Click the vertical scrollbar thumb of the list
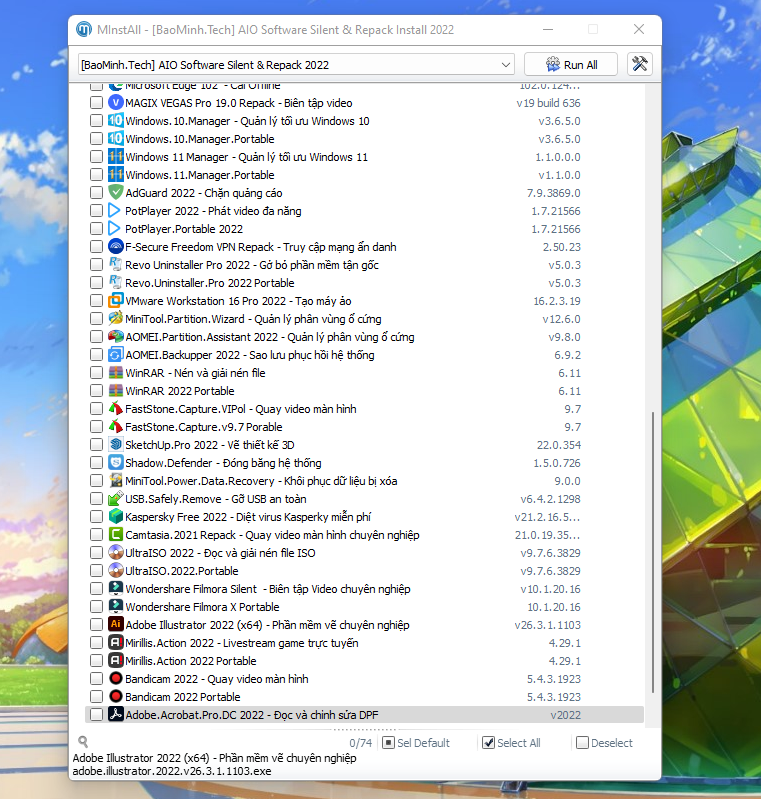Screen dimensions: 761x799 653,552
